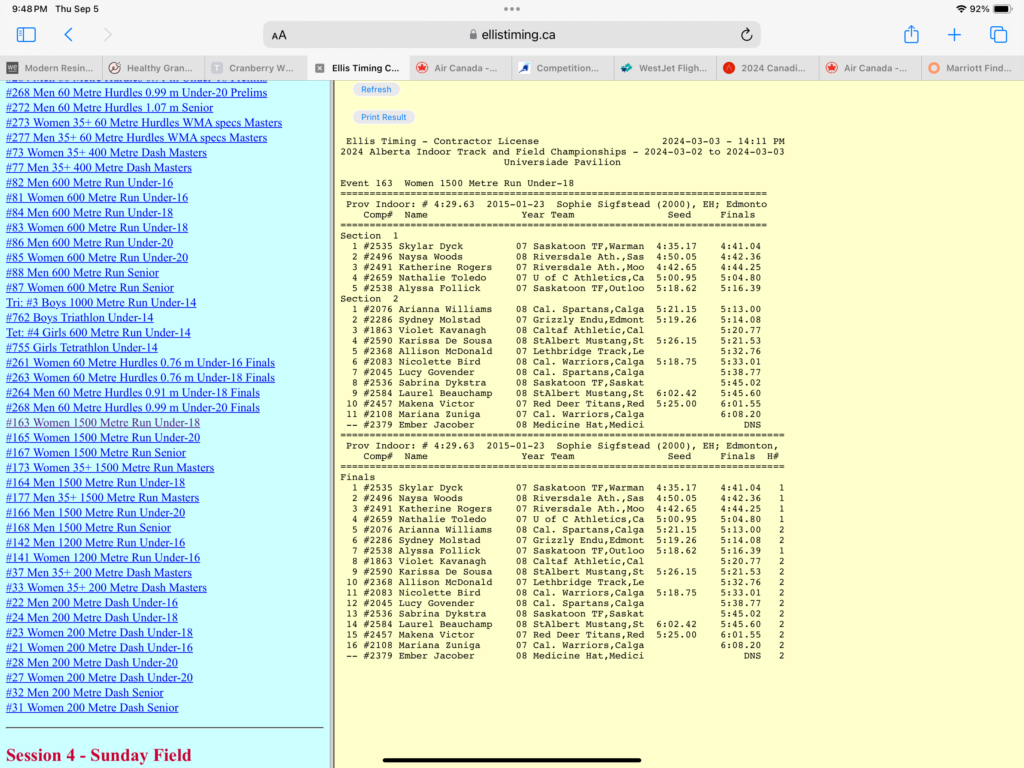The image size is (1024, 768).
Task: Tap the Wi-Fi status icon
Action: coord(961,9)
